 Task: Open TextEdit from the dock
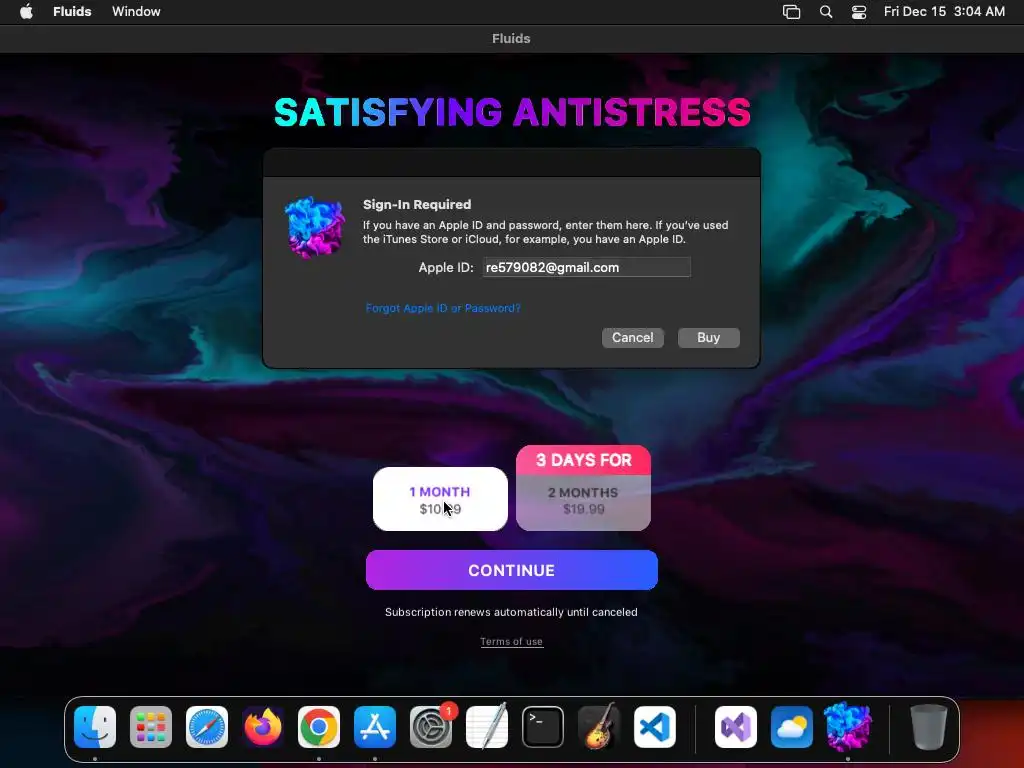point(487,727)
